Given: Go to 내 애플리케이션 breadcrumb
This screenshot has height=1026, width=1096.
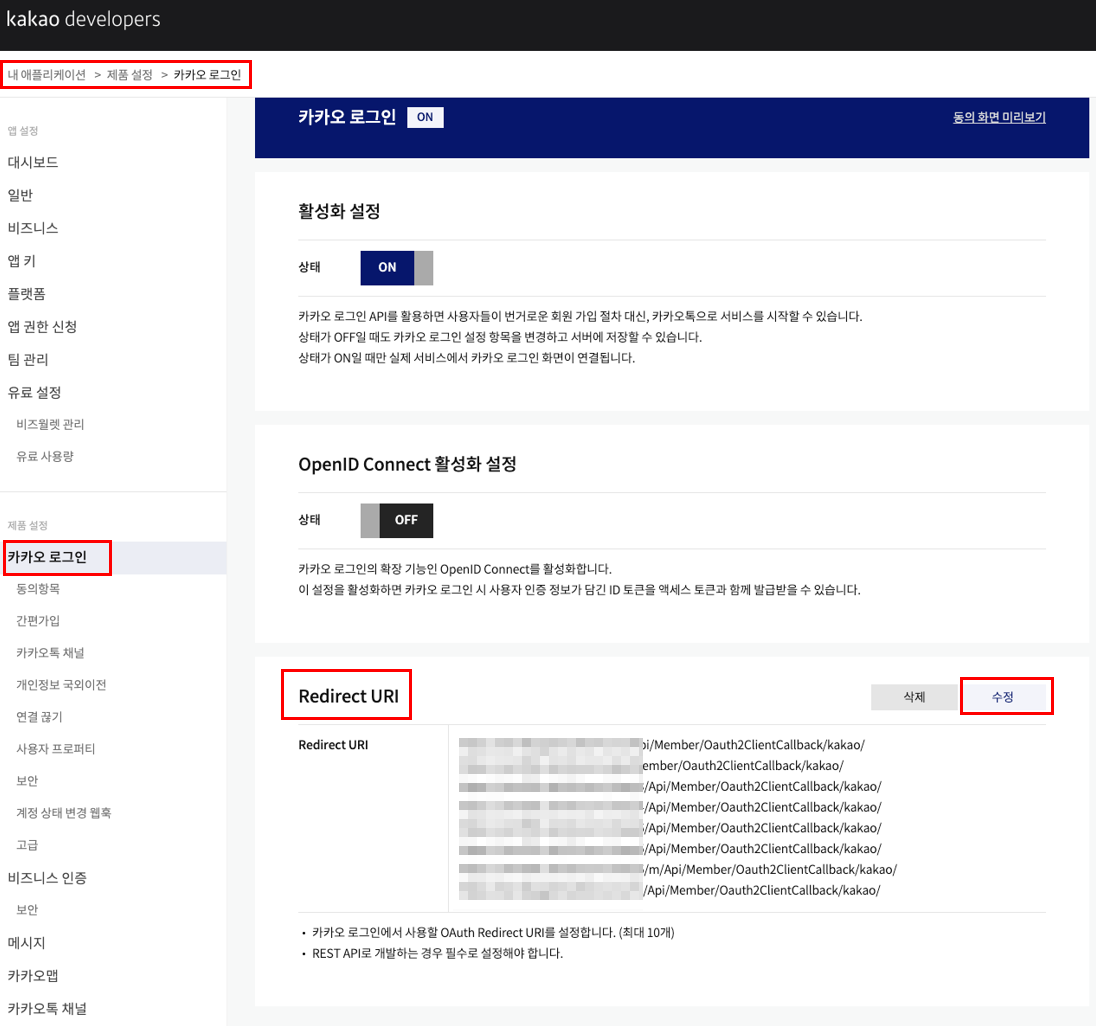Looking at the screenshot, I should 47,75.
